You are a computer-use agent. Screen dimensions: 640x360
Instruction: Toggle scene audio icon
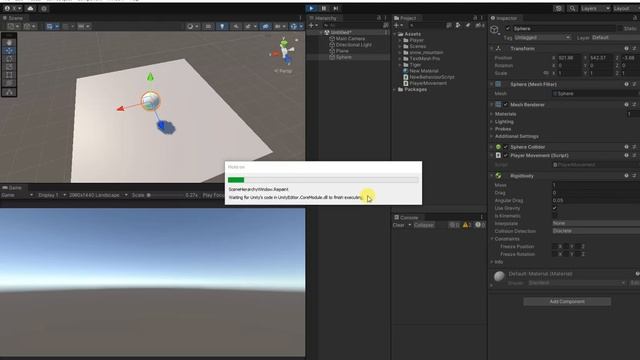[x=236, y=26]
